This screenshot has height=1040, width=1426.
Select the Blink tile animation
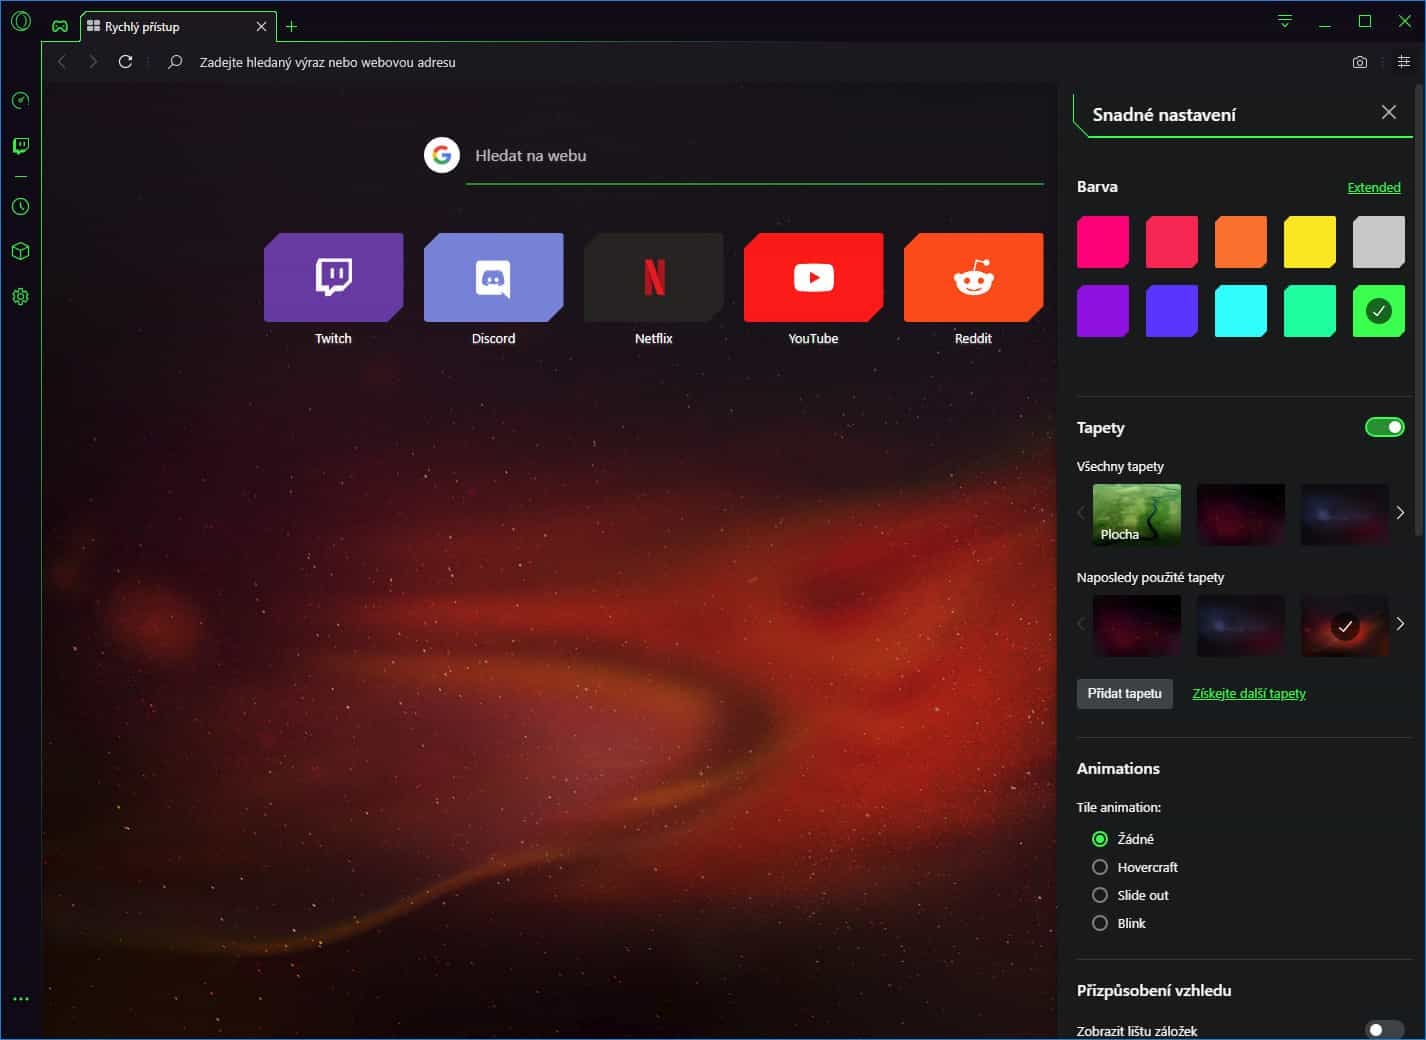coord(1100,923)
